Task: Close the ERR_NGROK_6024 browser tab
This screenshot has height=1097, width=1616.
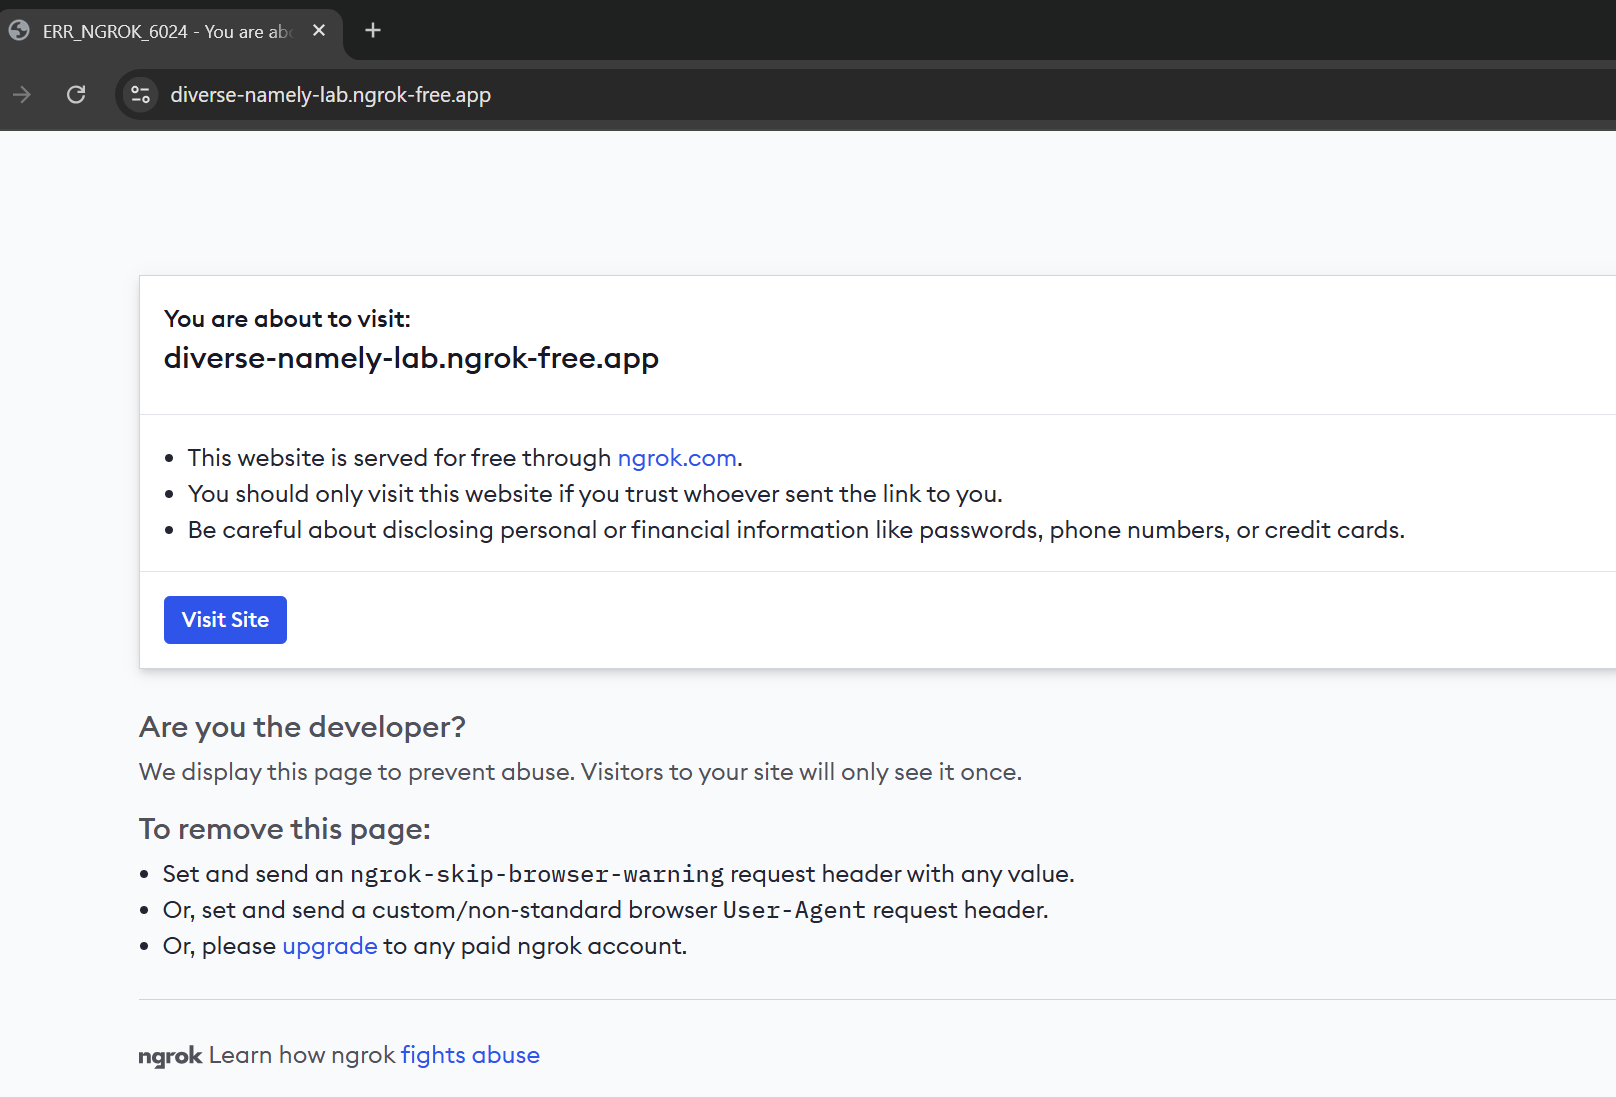Action: [318, 31]
